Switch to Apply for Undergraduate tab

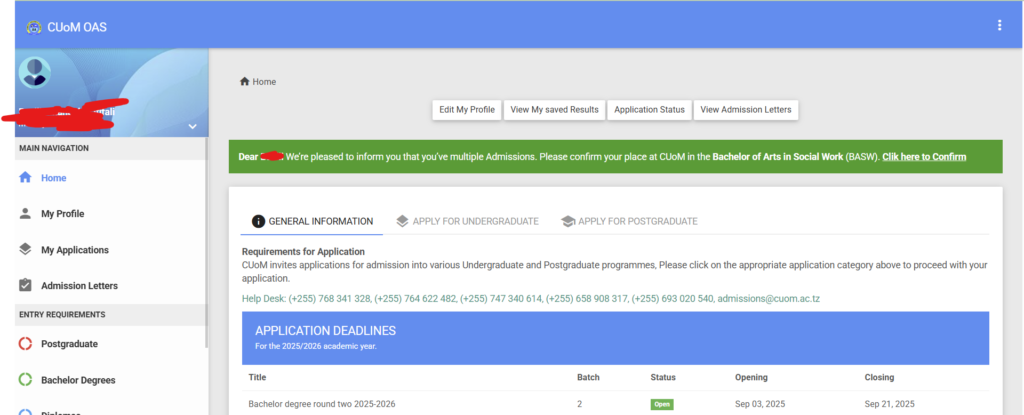point(467,221)
